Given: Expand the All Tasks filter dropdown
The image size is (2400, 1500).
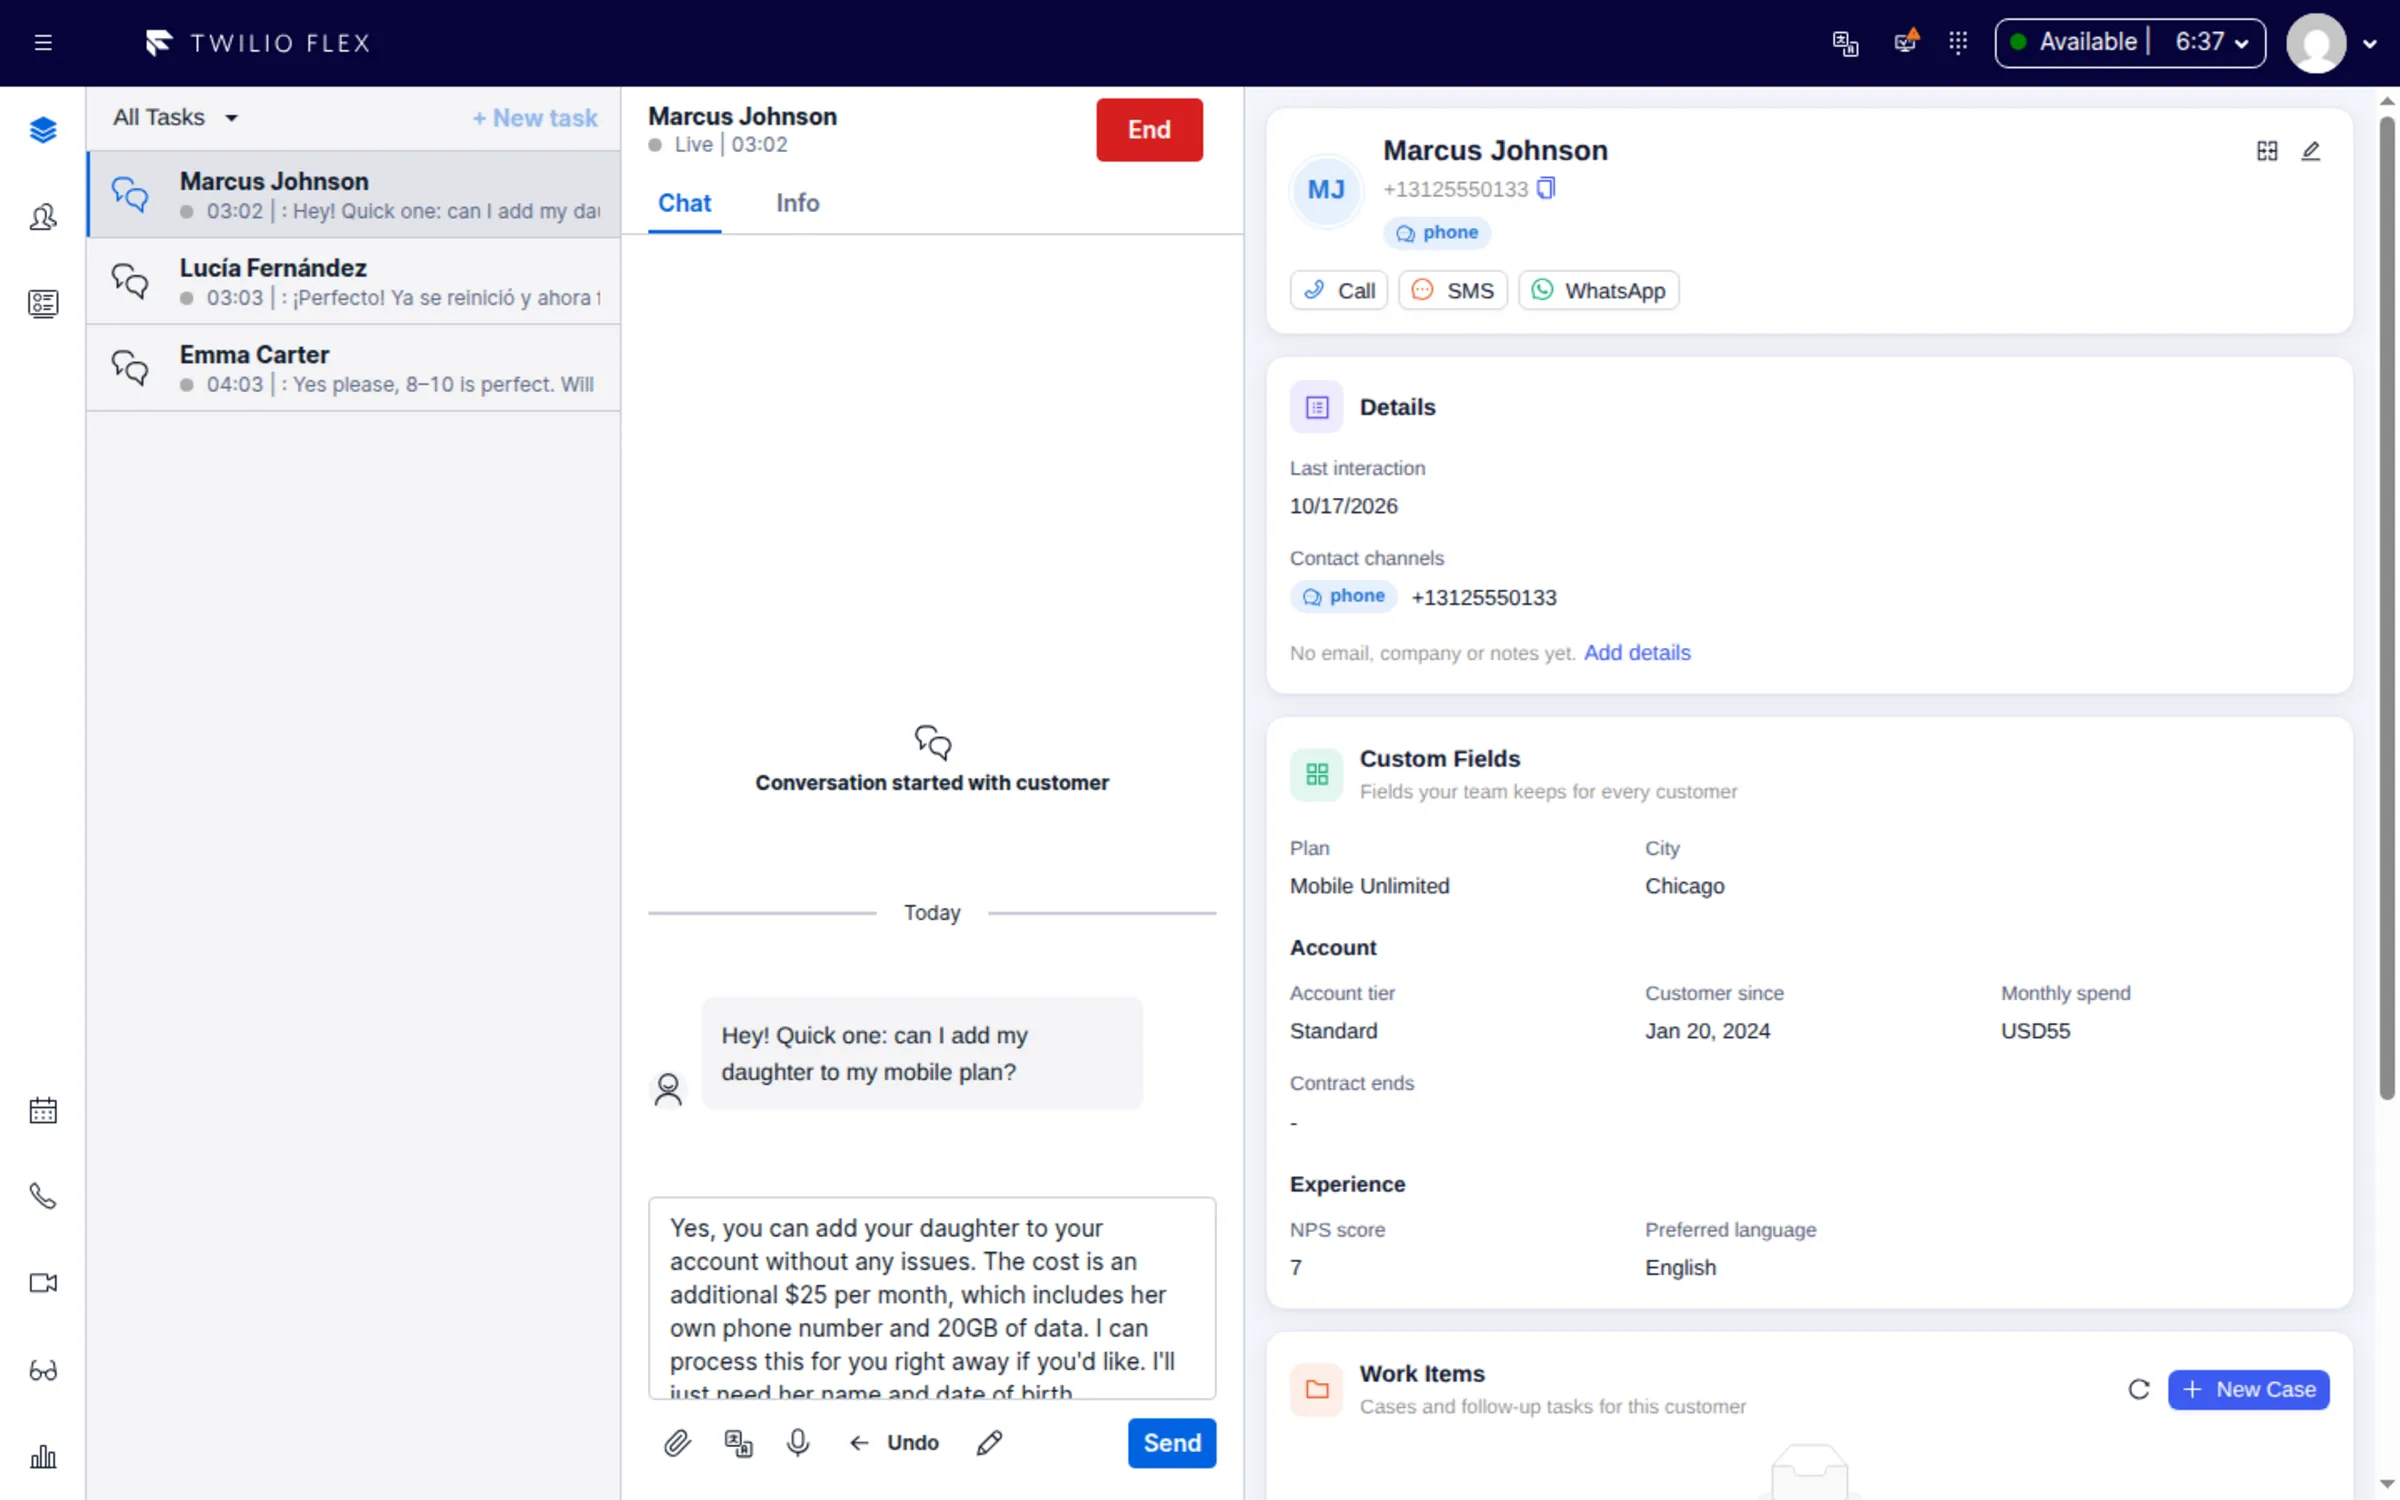Looking at the screenshot, I should pyautogui.click(x=176, y=118).
